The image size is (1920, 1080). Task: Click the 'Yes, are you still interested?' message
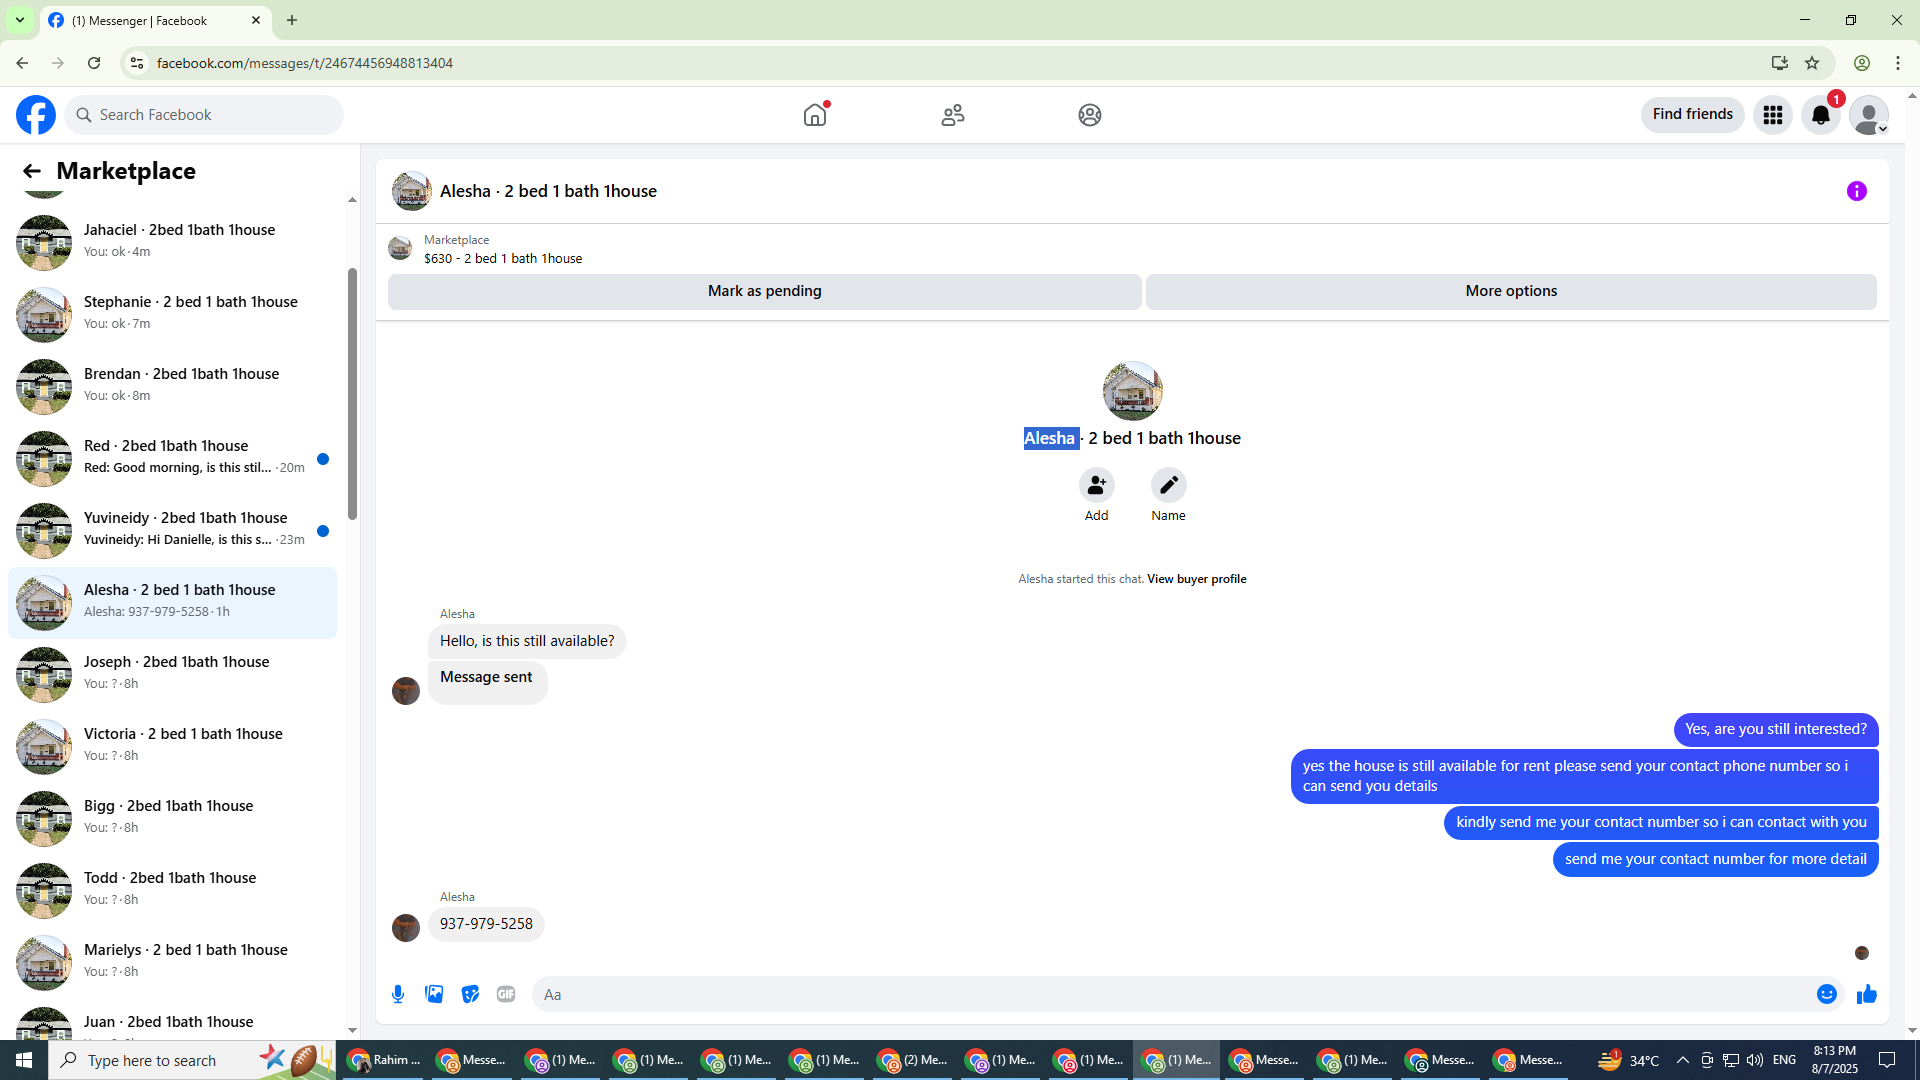(x=1776, y=729)
